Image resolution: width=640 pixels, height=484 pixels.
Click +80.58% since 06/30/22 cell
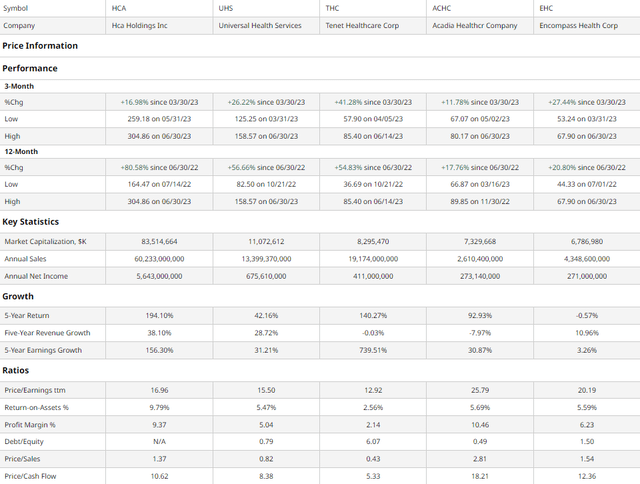click(x=159, y=167)
